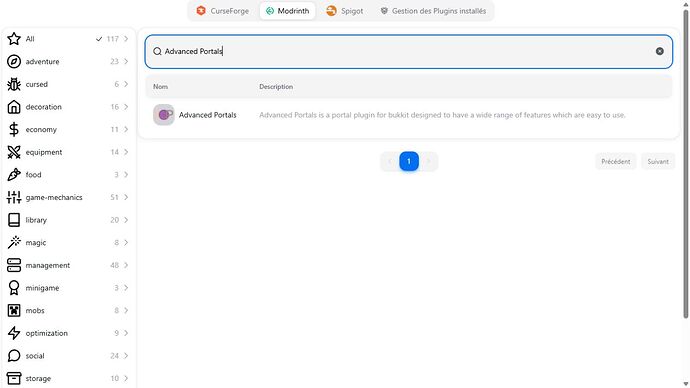Viewport: 690px width, 388px height.
Task: Go to page 1 in pagination
Action: point(409,161)
